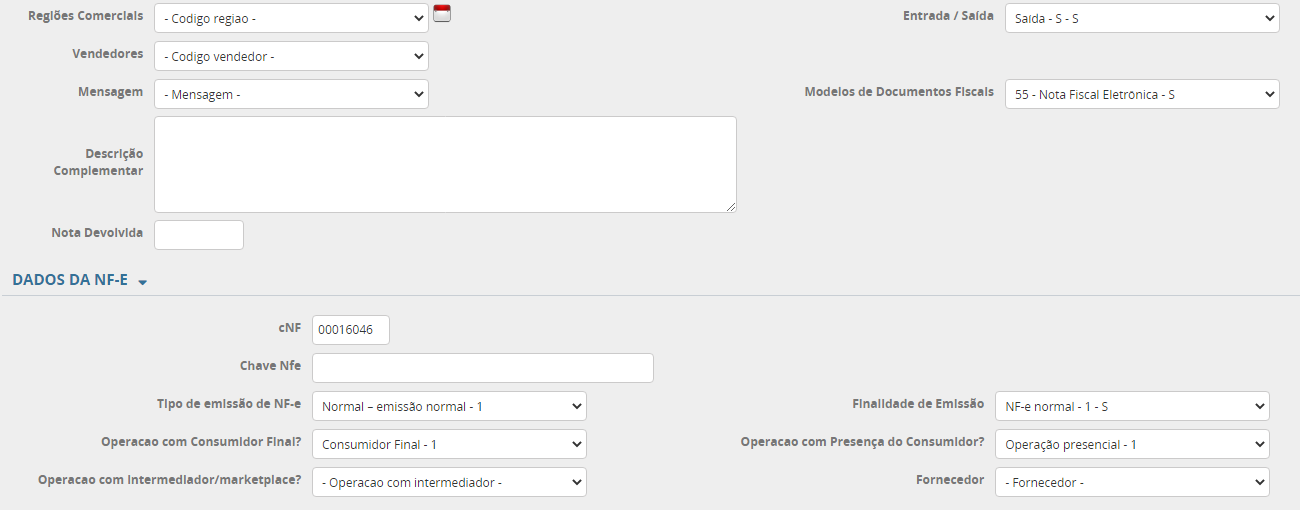Expand the Mensagem dropdown
This screenshot has height=510, width=1300.
[x=291, y=94]
